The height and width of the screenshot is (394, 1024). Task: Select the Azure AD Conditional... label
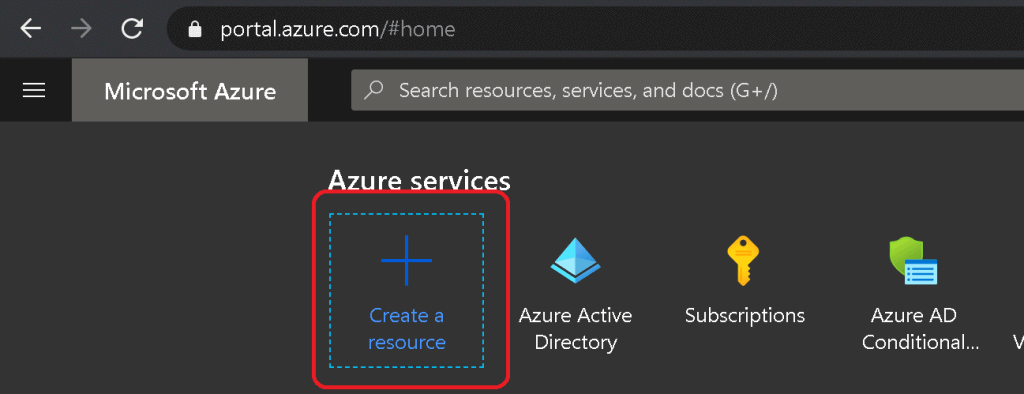[921, 329]
